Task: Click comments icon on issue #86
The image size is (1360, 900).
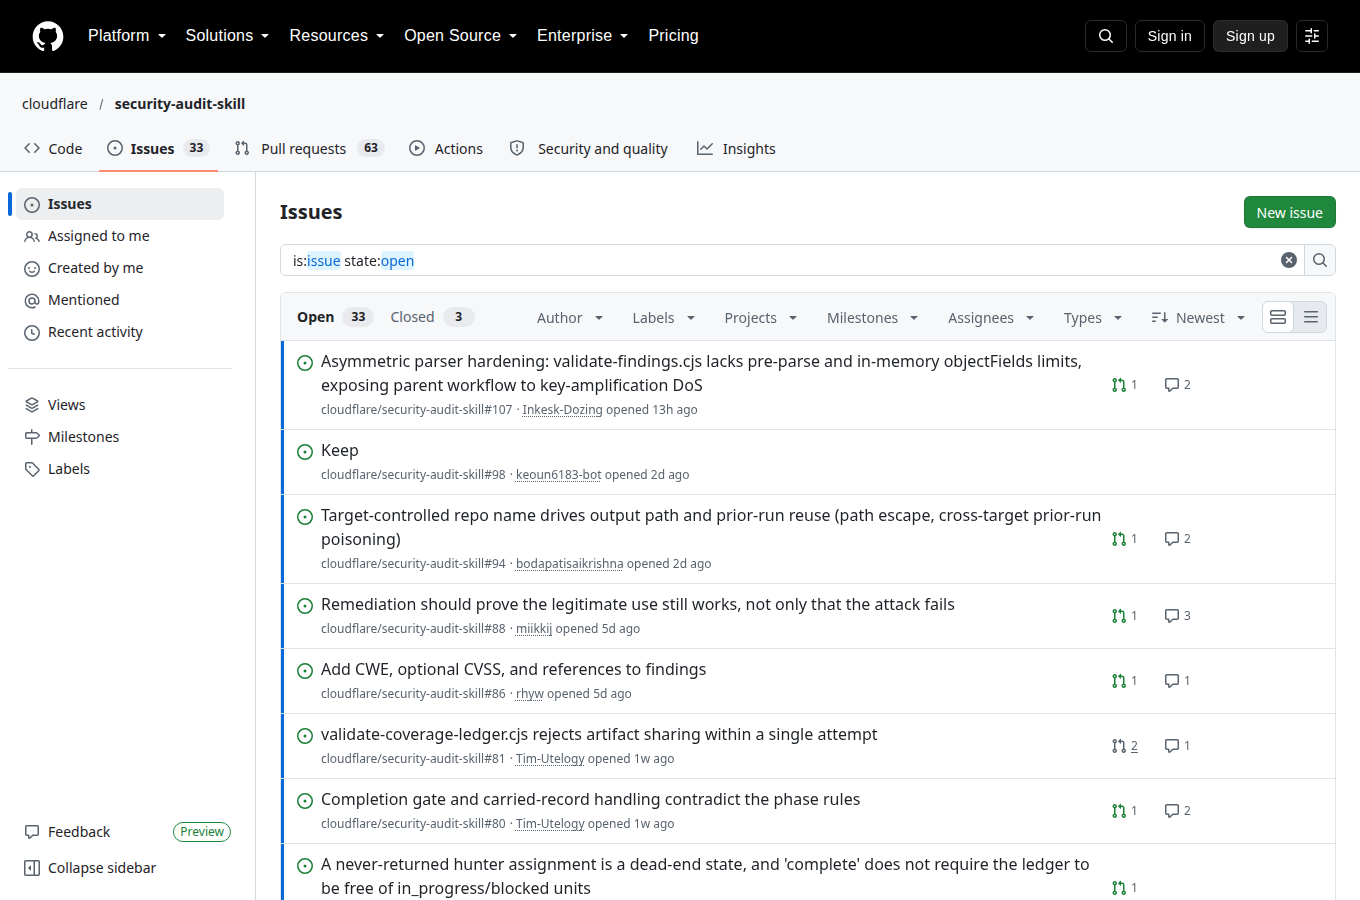Action: click(x=1172, y=681)
